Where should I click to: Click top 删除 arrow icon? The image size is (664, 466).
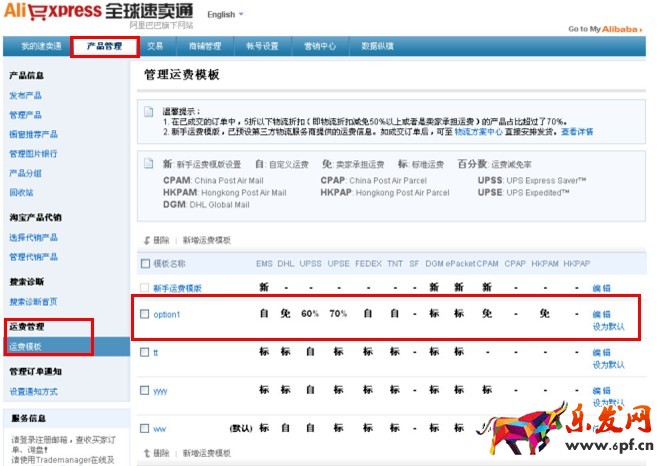pyautogui.click(x=147, y=240)
